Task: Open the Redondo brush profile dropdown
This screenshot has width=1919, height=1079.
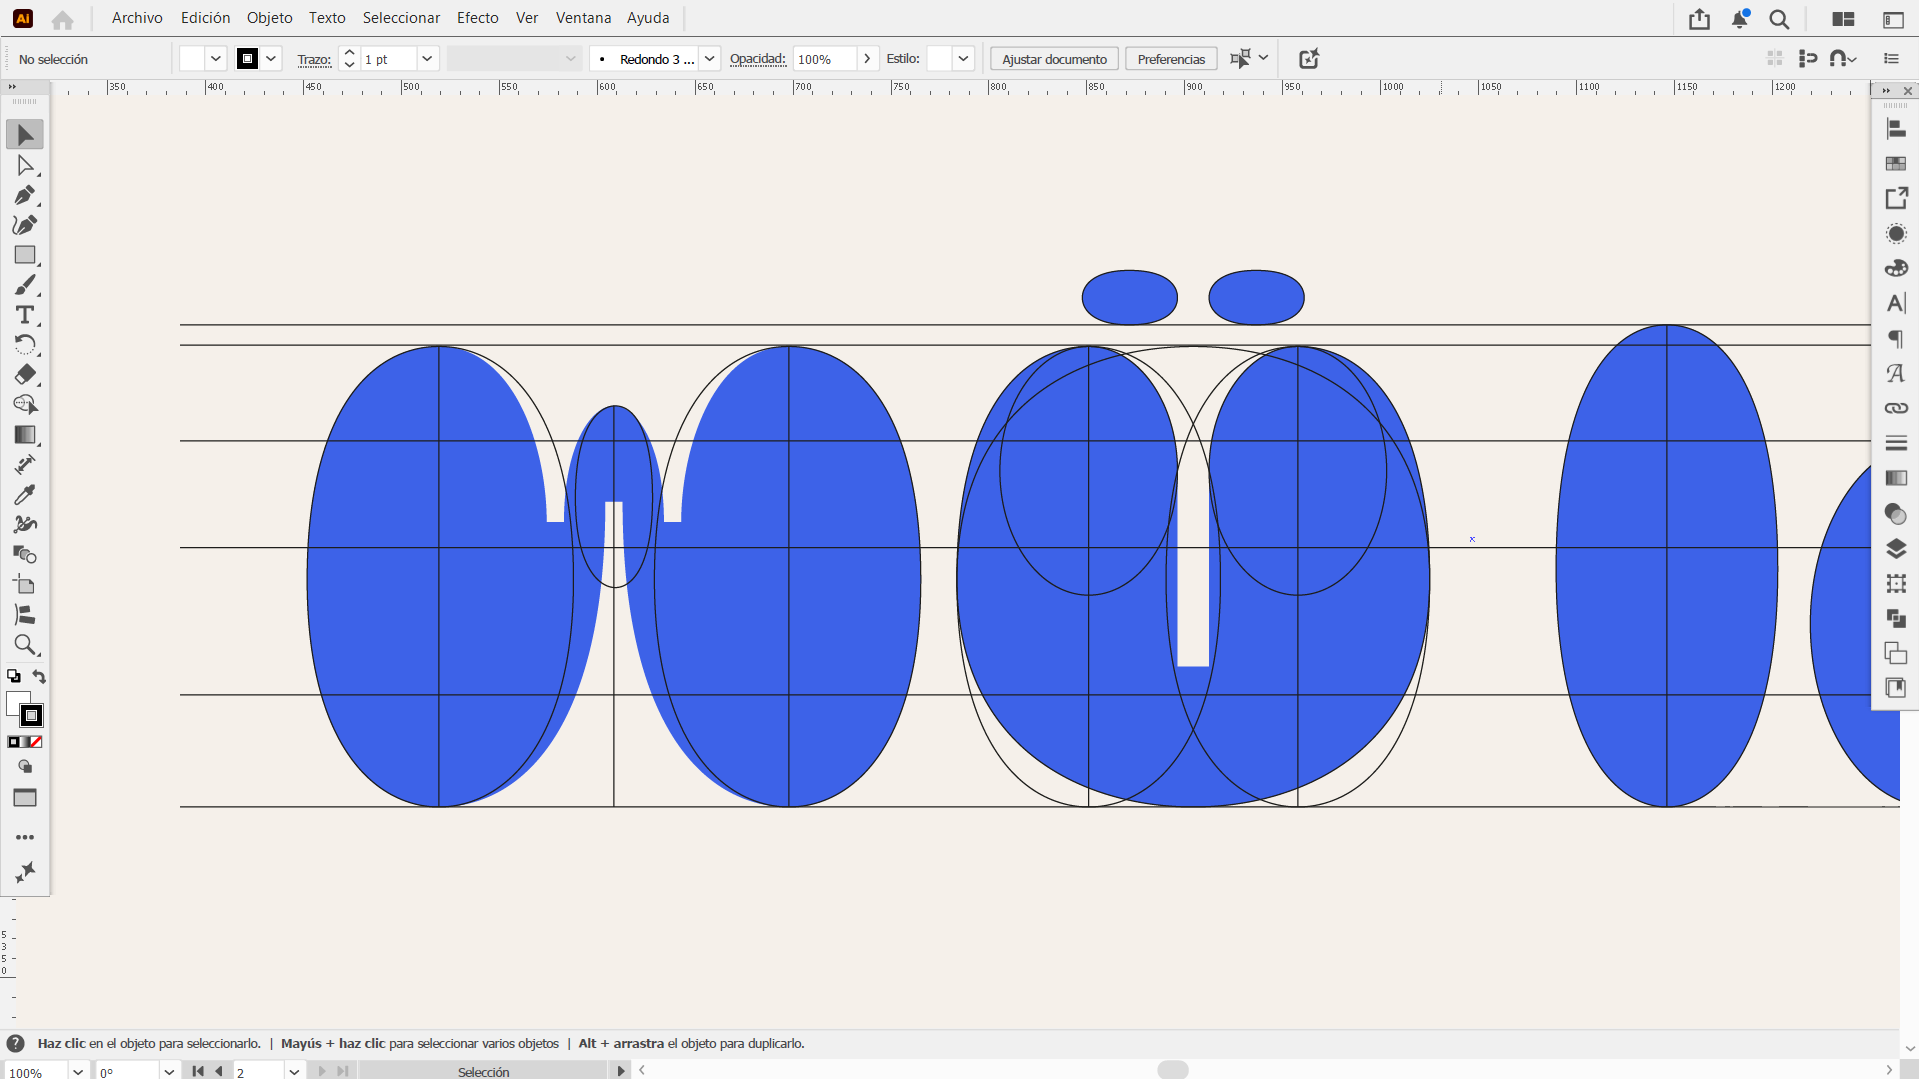Action: point(709,59)
